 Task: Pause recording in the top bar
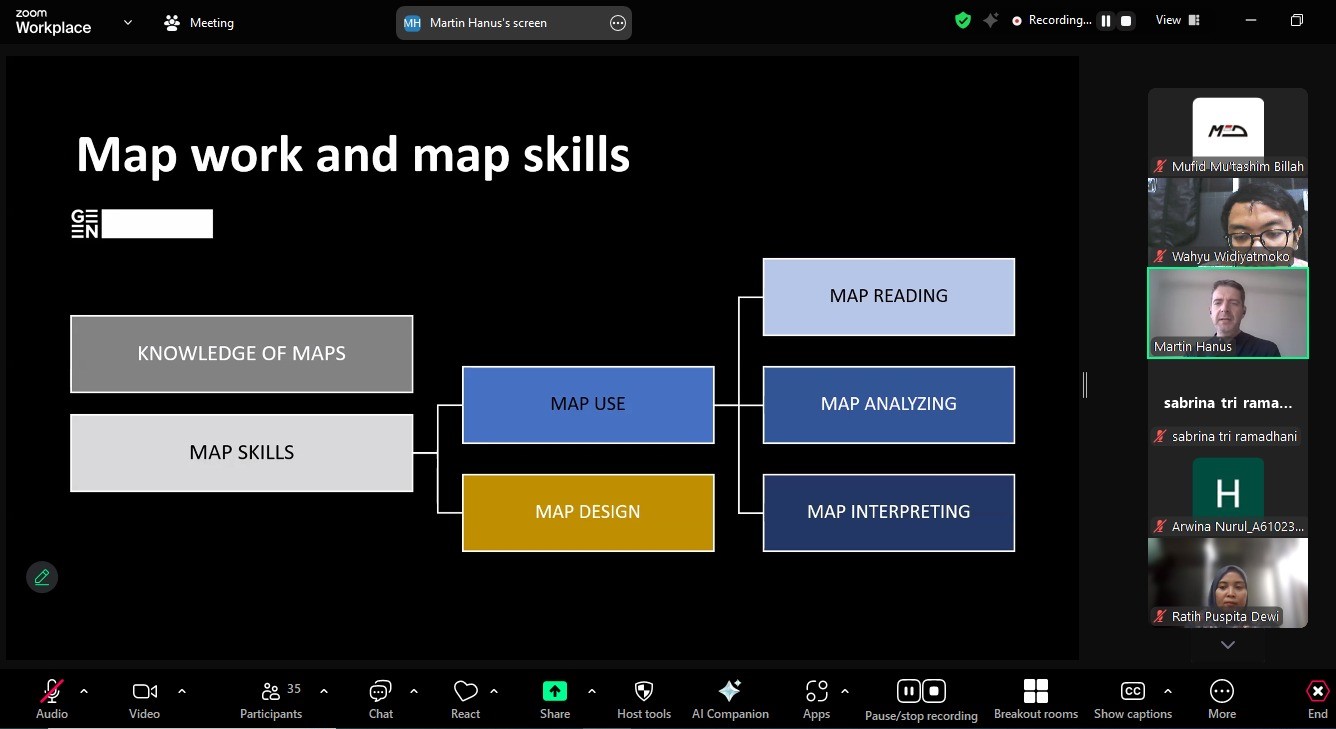coord(1106,21)
